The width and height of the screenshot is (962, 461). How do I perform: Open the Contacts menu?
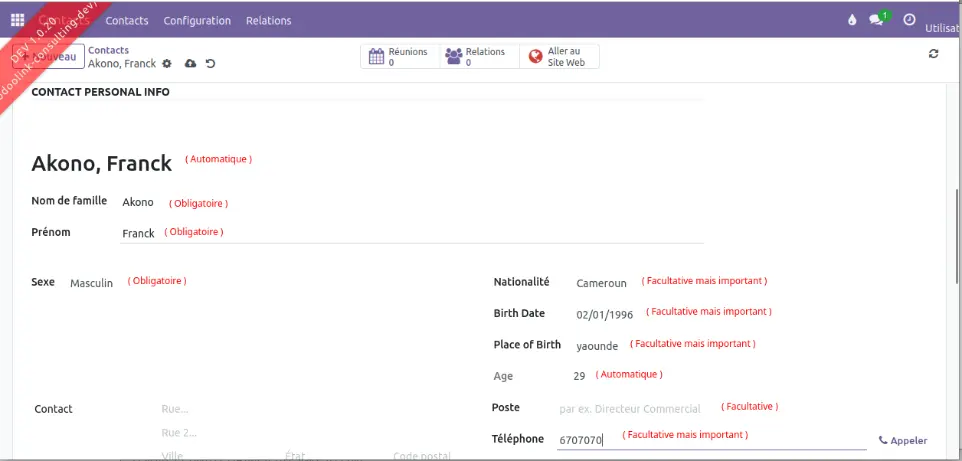127,20
